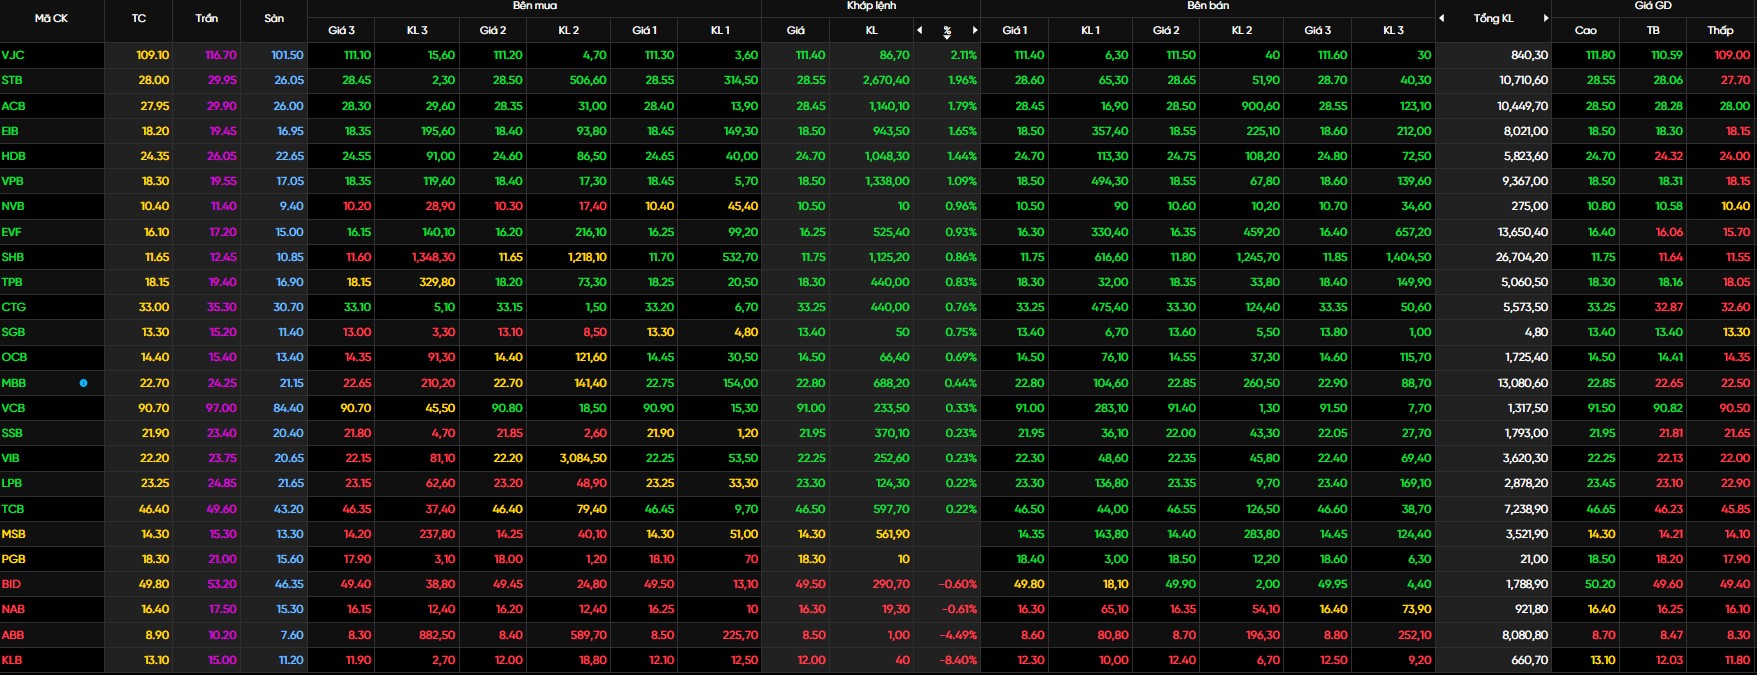This screenshot has height=675, width=1757.
Task: Click the right arrow beside the % column
Action: point(975,30)
